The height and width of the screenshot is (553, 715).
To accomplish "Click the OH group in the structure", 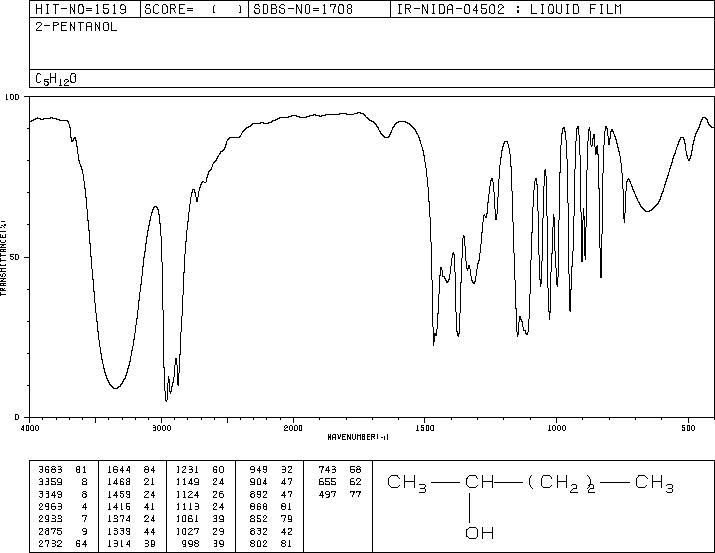I will [479, 533].
